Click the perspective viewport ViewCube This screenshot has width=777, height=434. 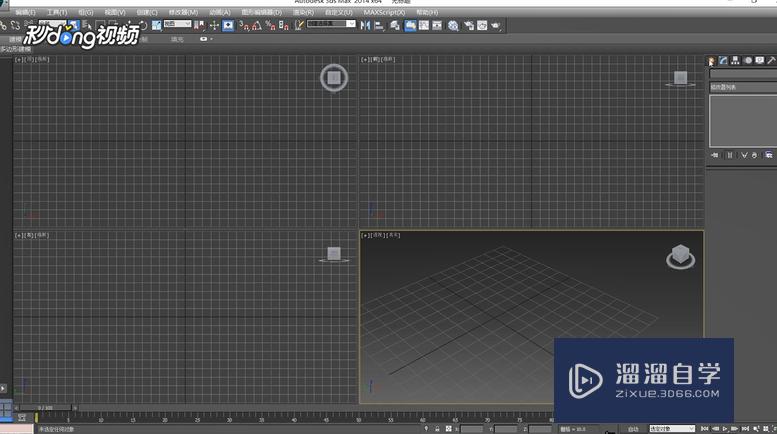(x=680, y=257)
